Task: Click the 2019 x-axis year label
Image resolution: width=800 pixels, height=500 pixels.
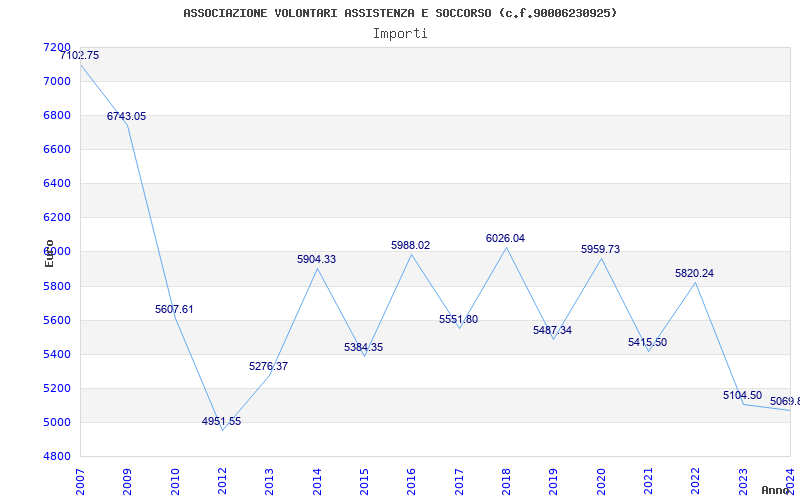Action: (554, 481)
